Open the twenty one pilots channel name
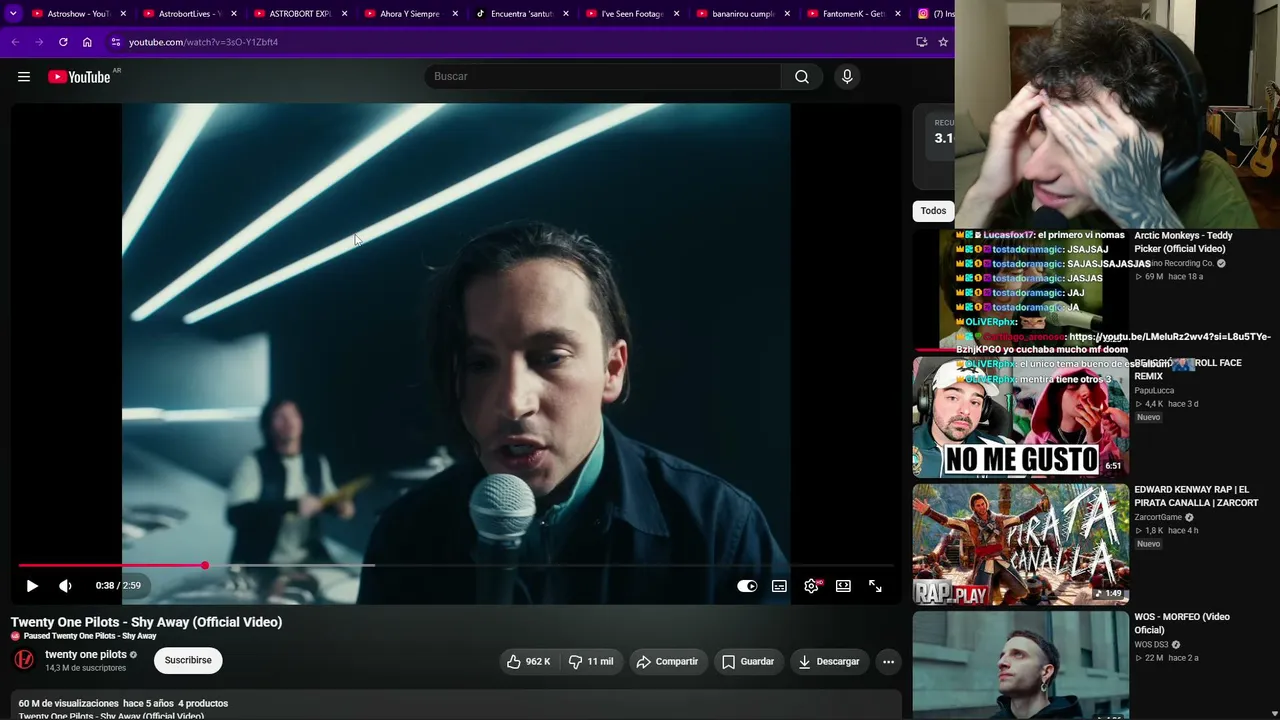This screenshot has height=720, width=1280. coord(86,654)
